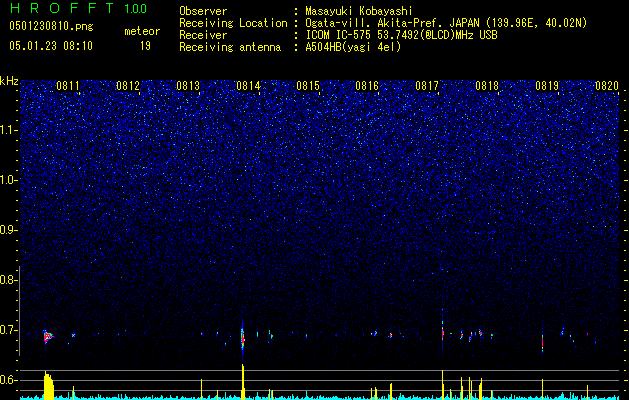
Task: Select the file name "0501230810.png"
Action: 51,26
